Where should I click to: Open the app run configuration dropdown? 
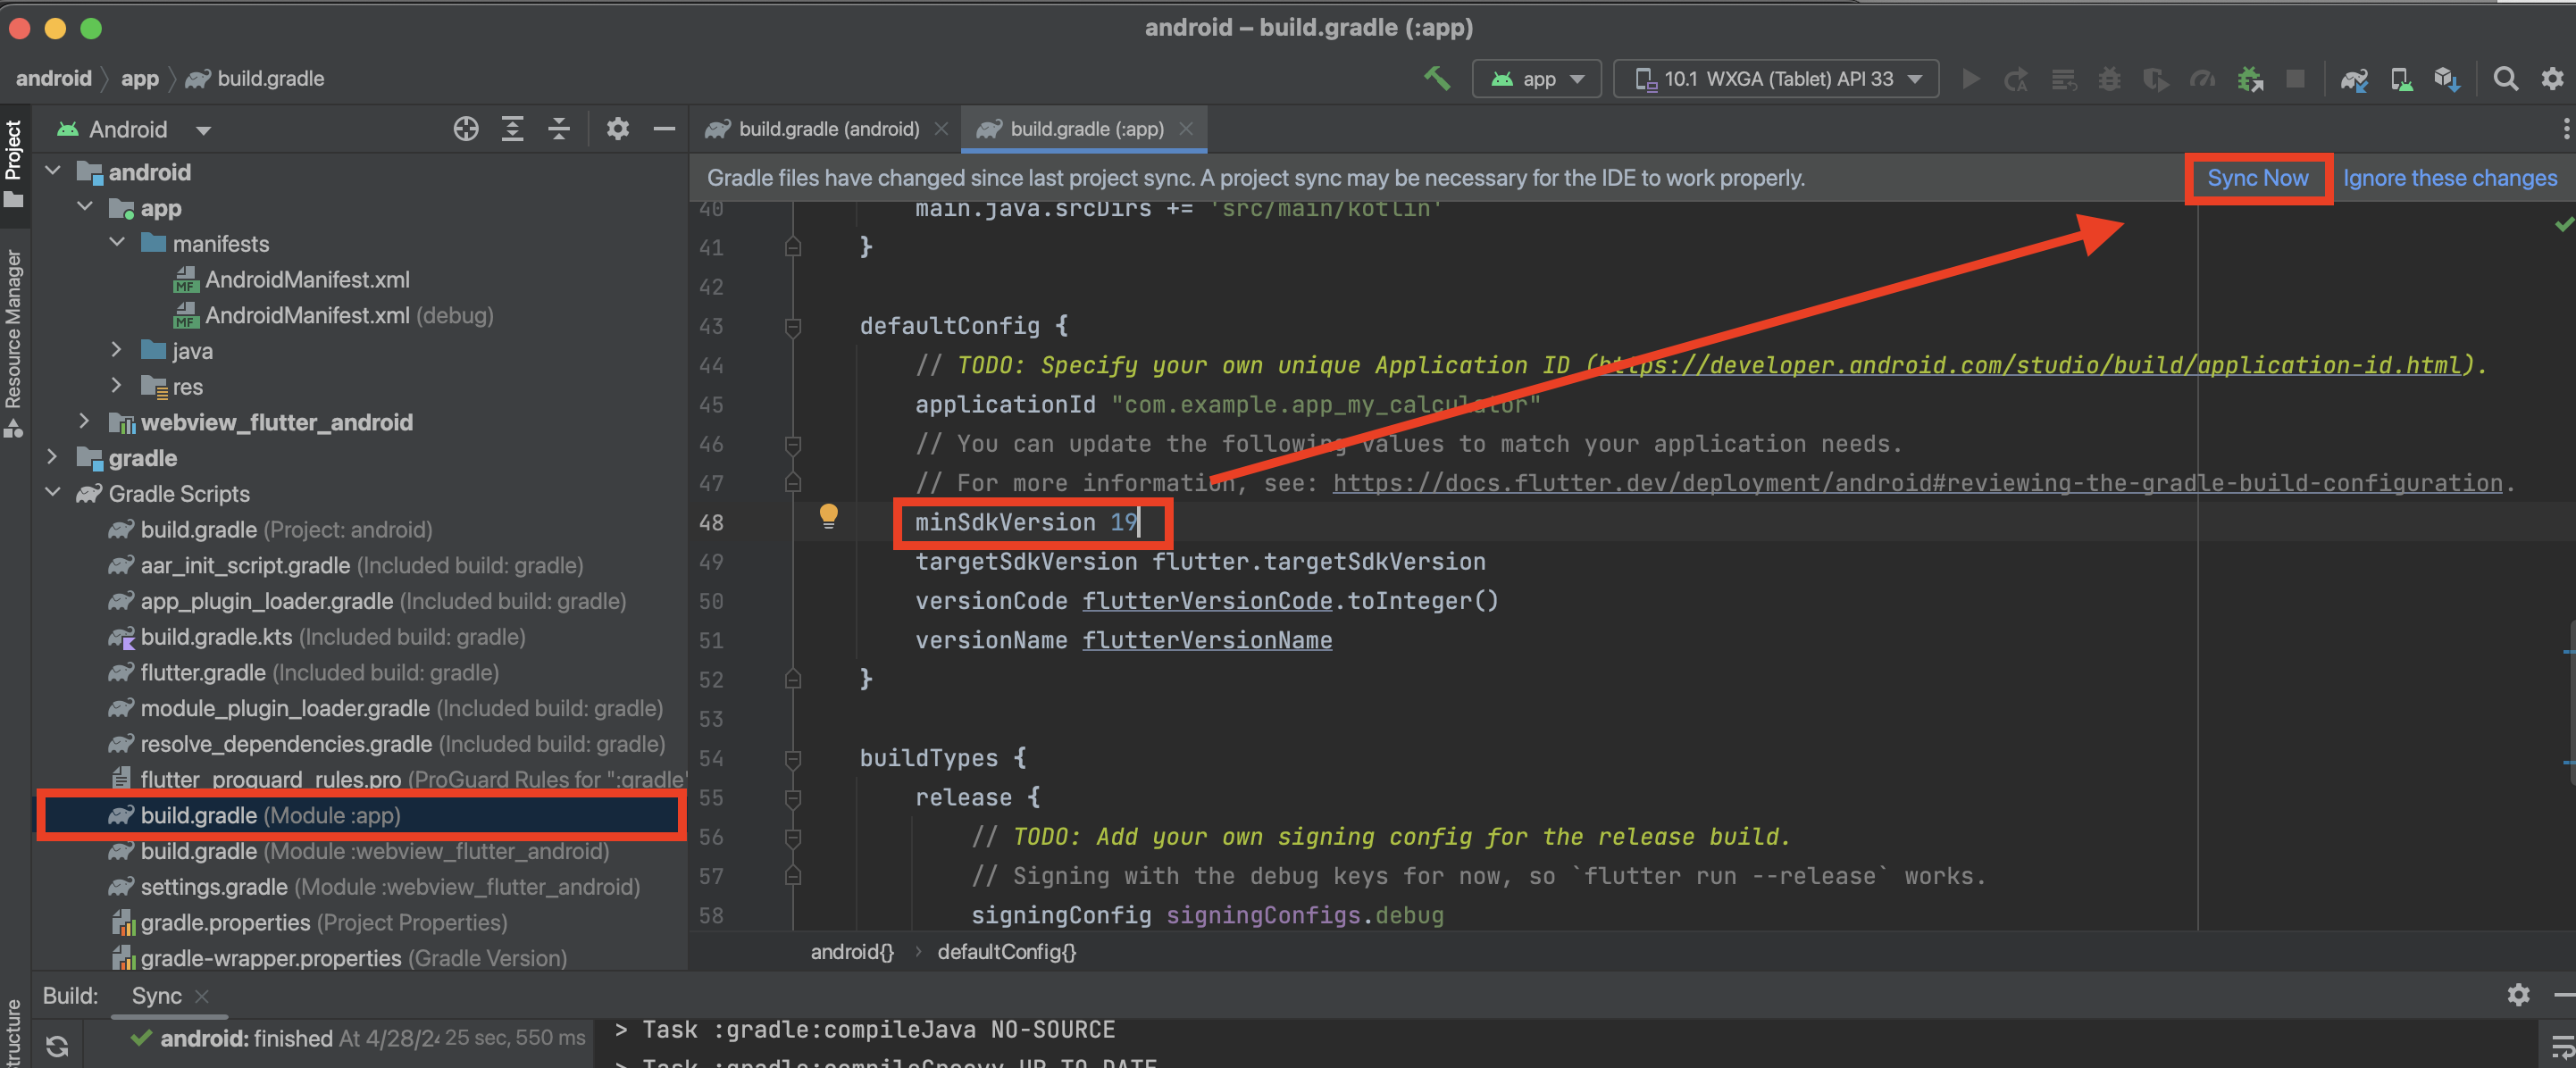1537,78
